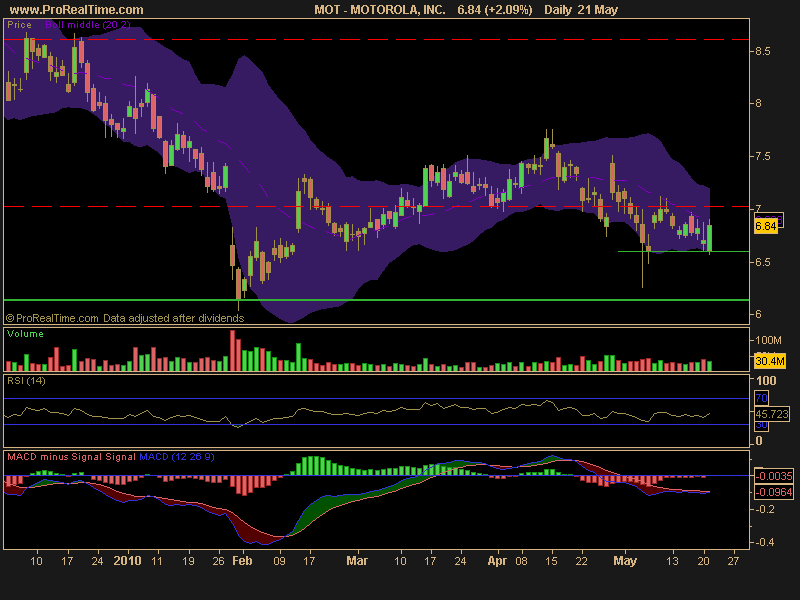800x600 pixels.
Task: Click the Volume panel label
Action: [25, 334]
